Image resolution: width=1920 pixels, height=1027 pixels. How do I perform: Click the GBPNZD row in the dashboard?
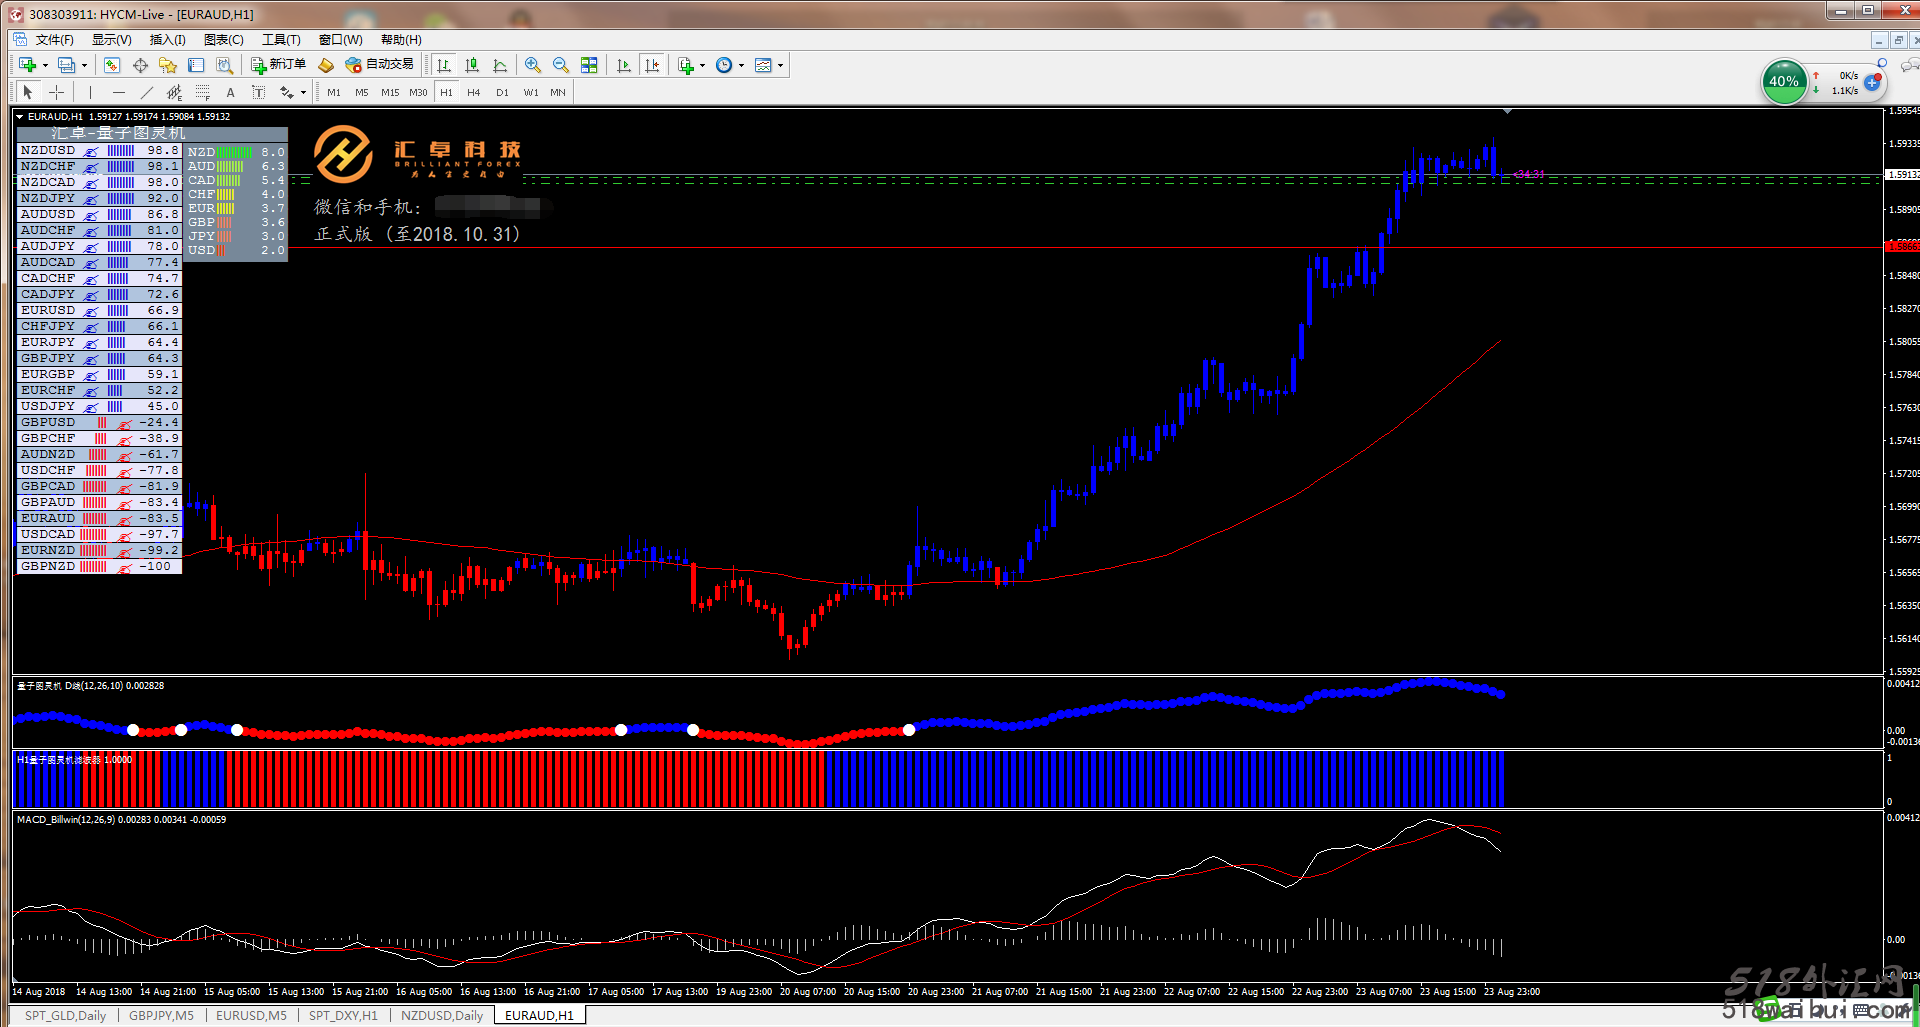pos(99,566)
